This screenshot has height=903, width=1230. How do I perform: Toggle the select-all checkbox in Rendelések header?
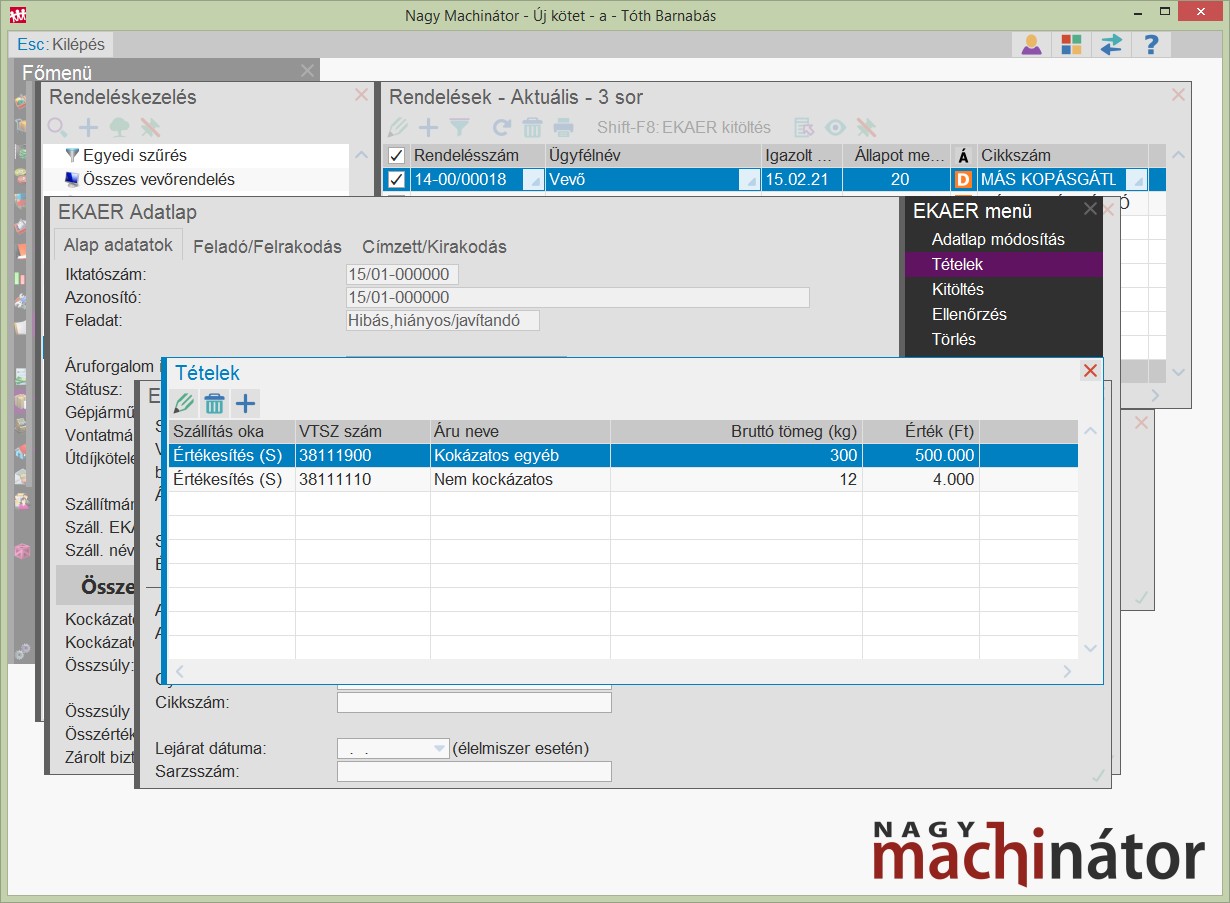pyautogui.click(x=396, y=156)
